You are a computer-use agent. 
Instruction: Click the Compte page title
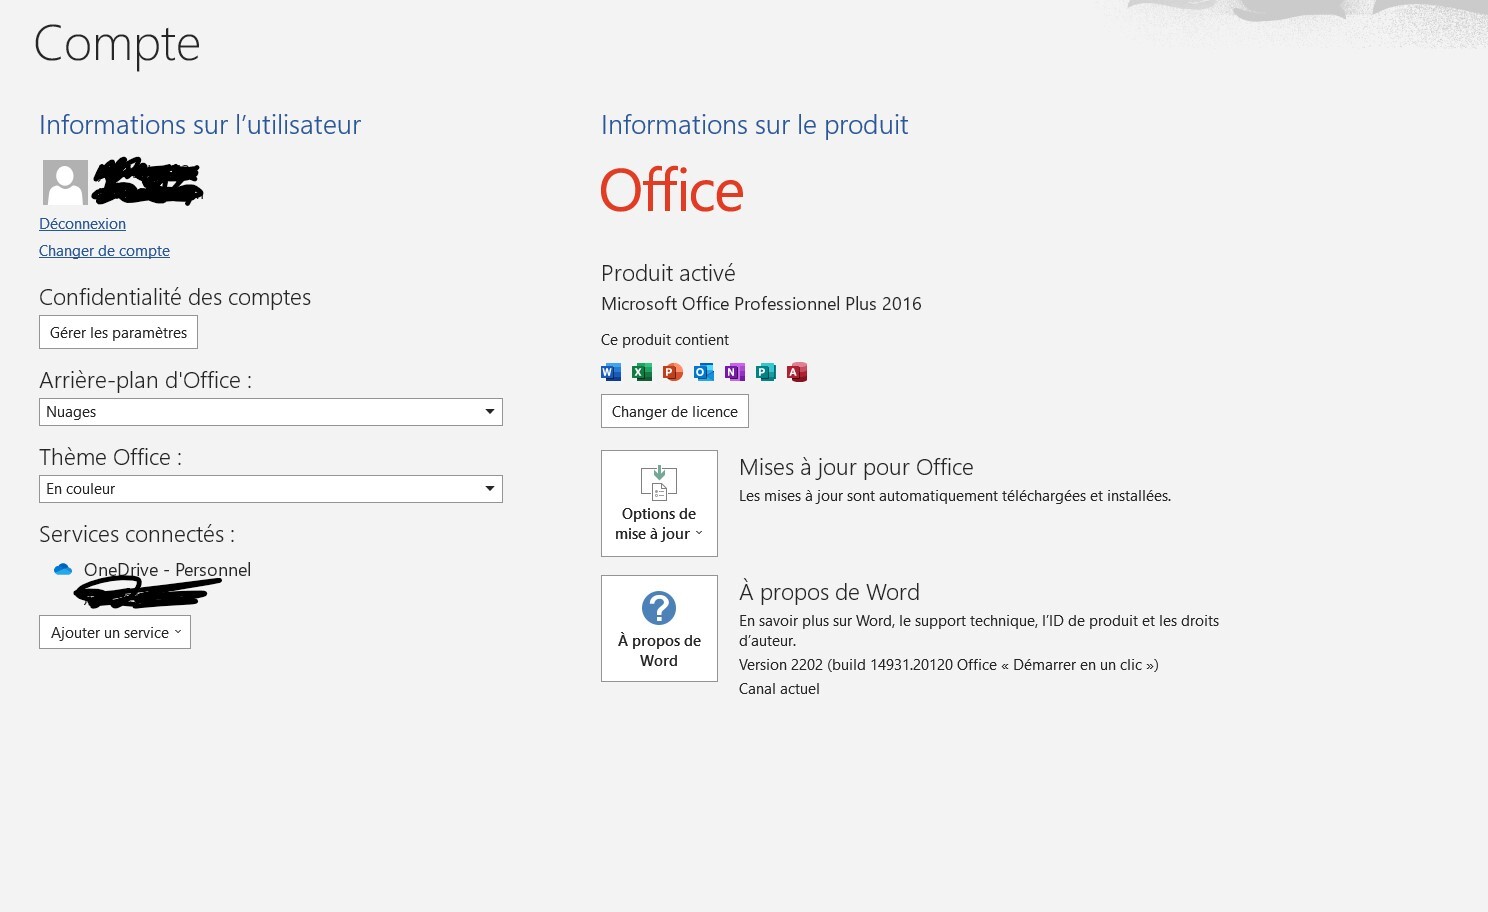117,45
